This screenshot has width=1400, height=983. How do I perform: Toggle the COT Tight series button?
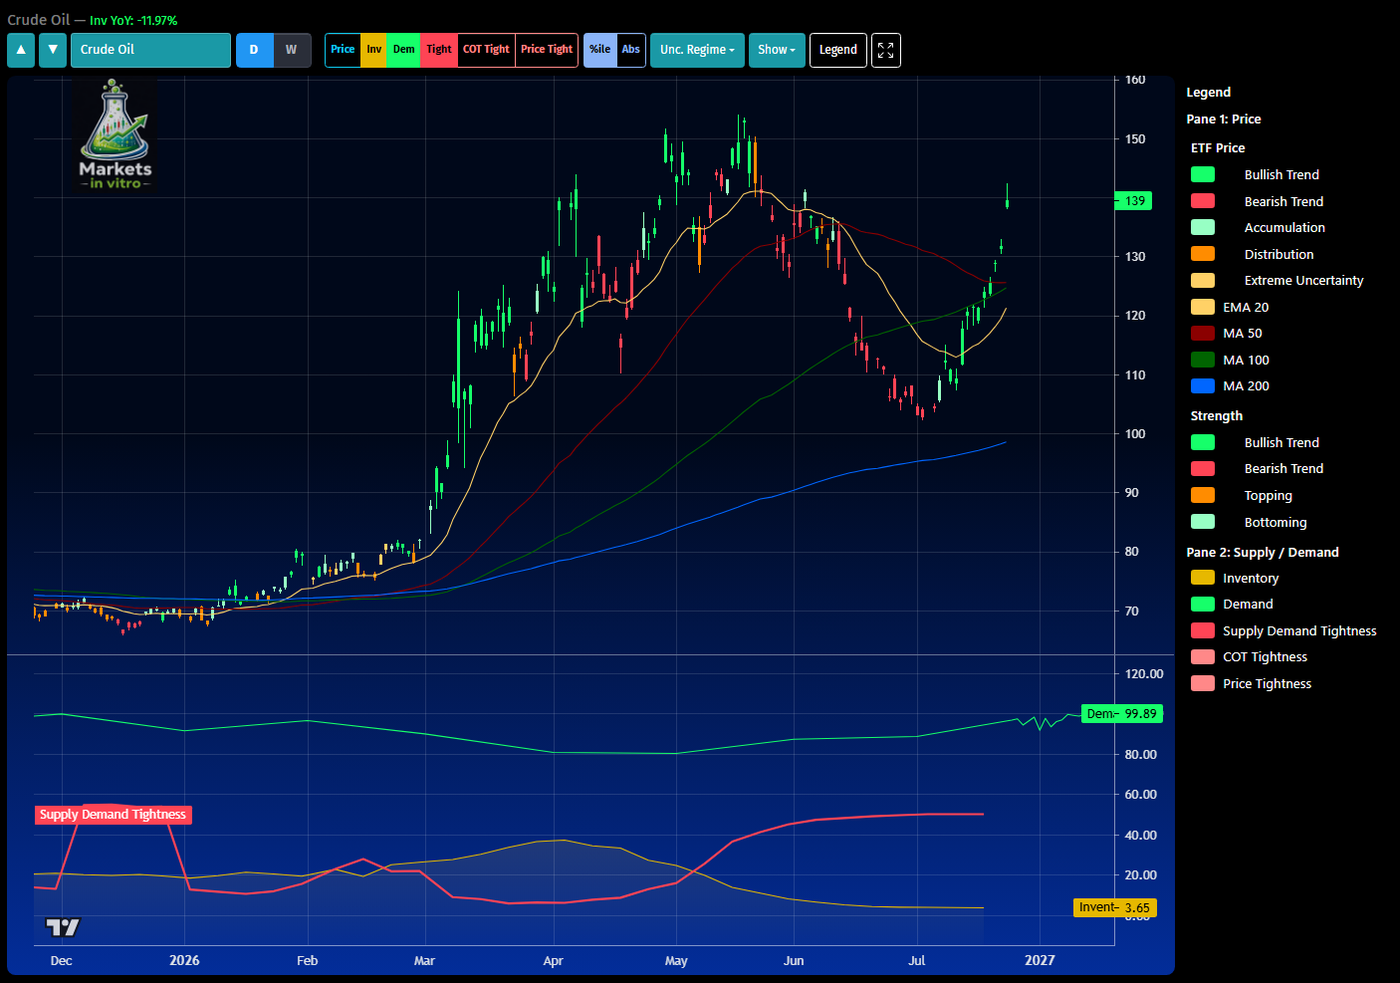tap(486, 50)
